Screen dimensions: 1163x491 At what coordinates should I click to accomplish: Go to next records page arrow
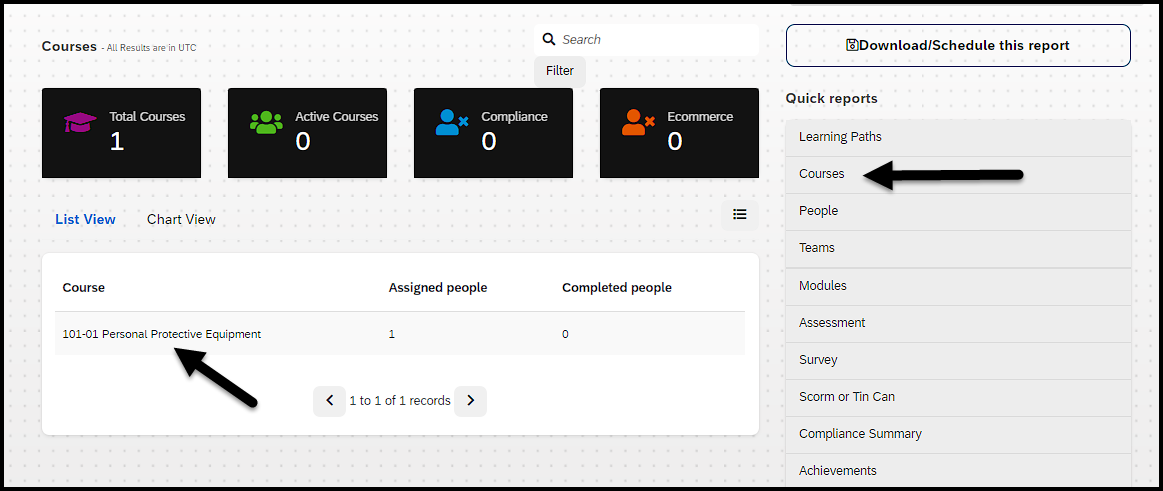(x=470, y=401)
